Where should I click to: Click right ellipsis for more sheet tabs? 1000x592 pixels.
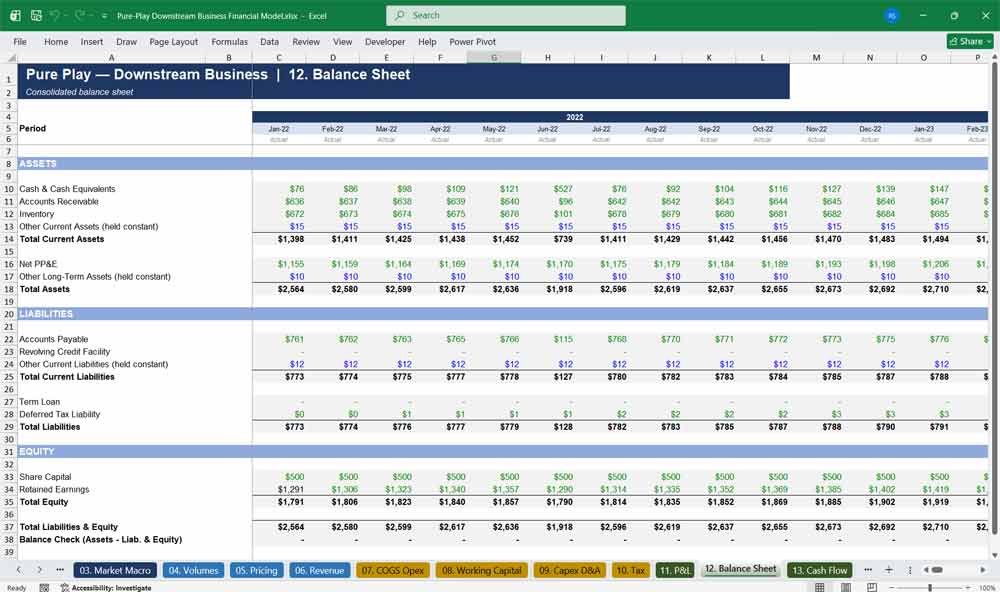coord(868,570)
